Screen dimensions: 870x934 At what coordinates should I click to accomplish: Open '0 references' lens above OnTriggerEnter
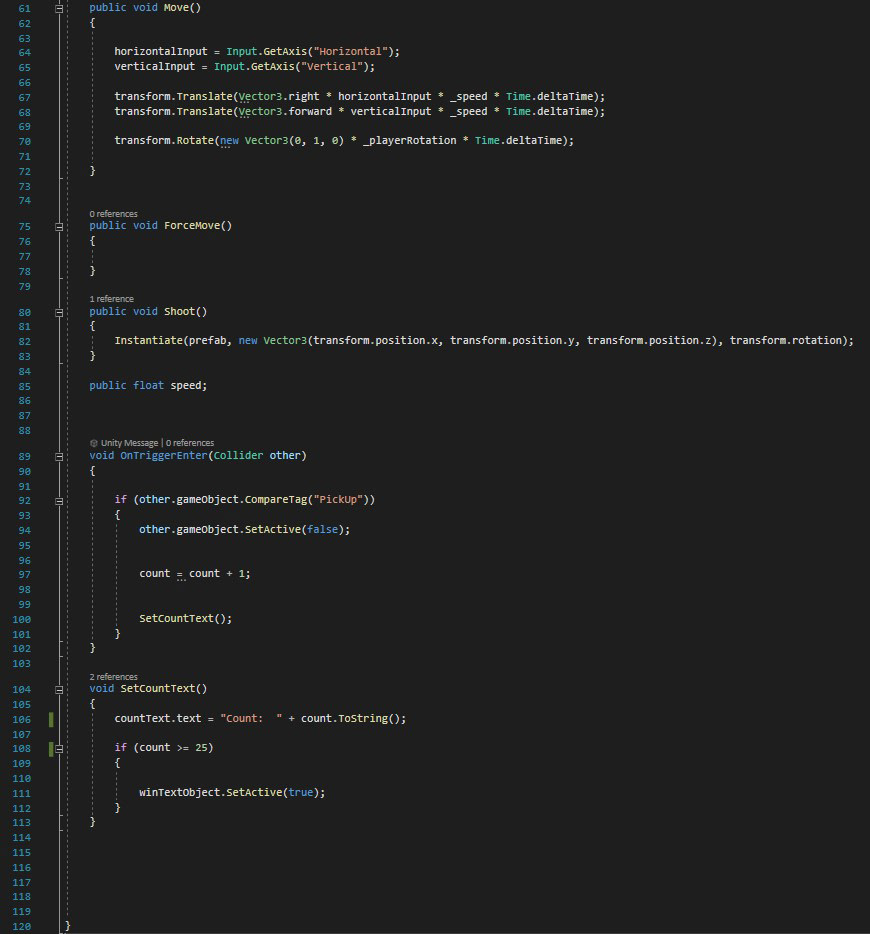[189, 443]
